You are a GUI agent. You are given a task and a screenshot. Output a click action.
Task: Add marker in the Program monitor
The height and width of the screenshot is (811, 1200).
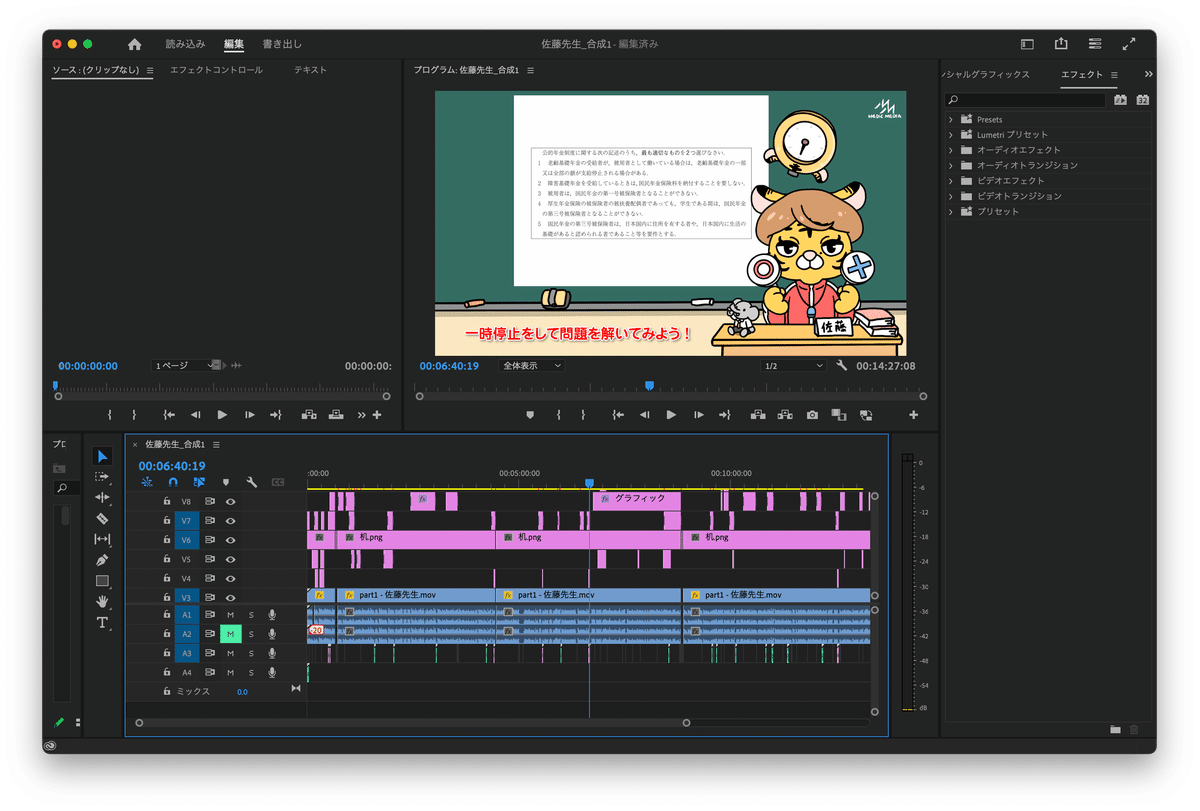click(x=530, y=415)
